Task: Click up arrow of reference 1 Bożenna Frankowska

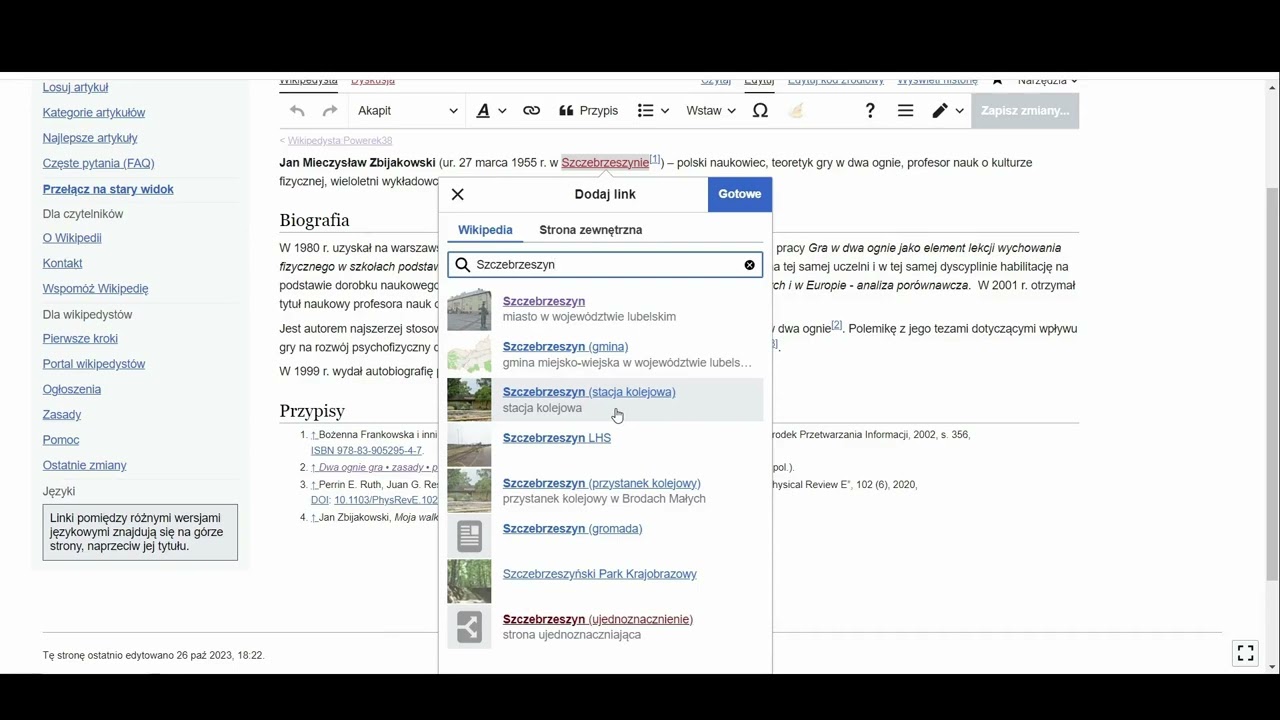Action: coord(314,435)
